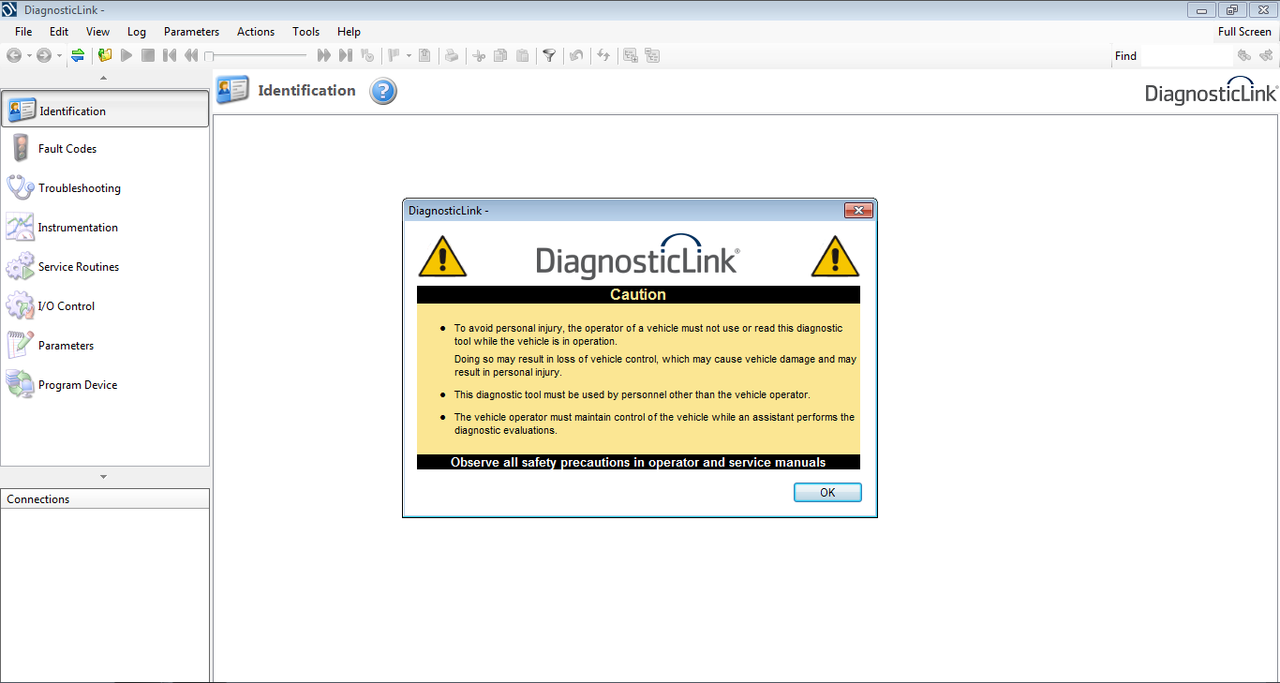Select Troubleshooting in the sidebar
The height and width of the screenshot is (683, 1280).
pyautogui.click(x=105, y=188)
